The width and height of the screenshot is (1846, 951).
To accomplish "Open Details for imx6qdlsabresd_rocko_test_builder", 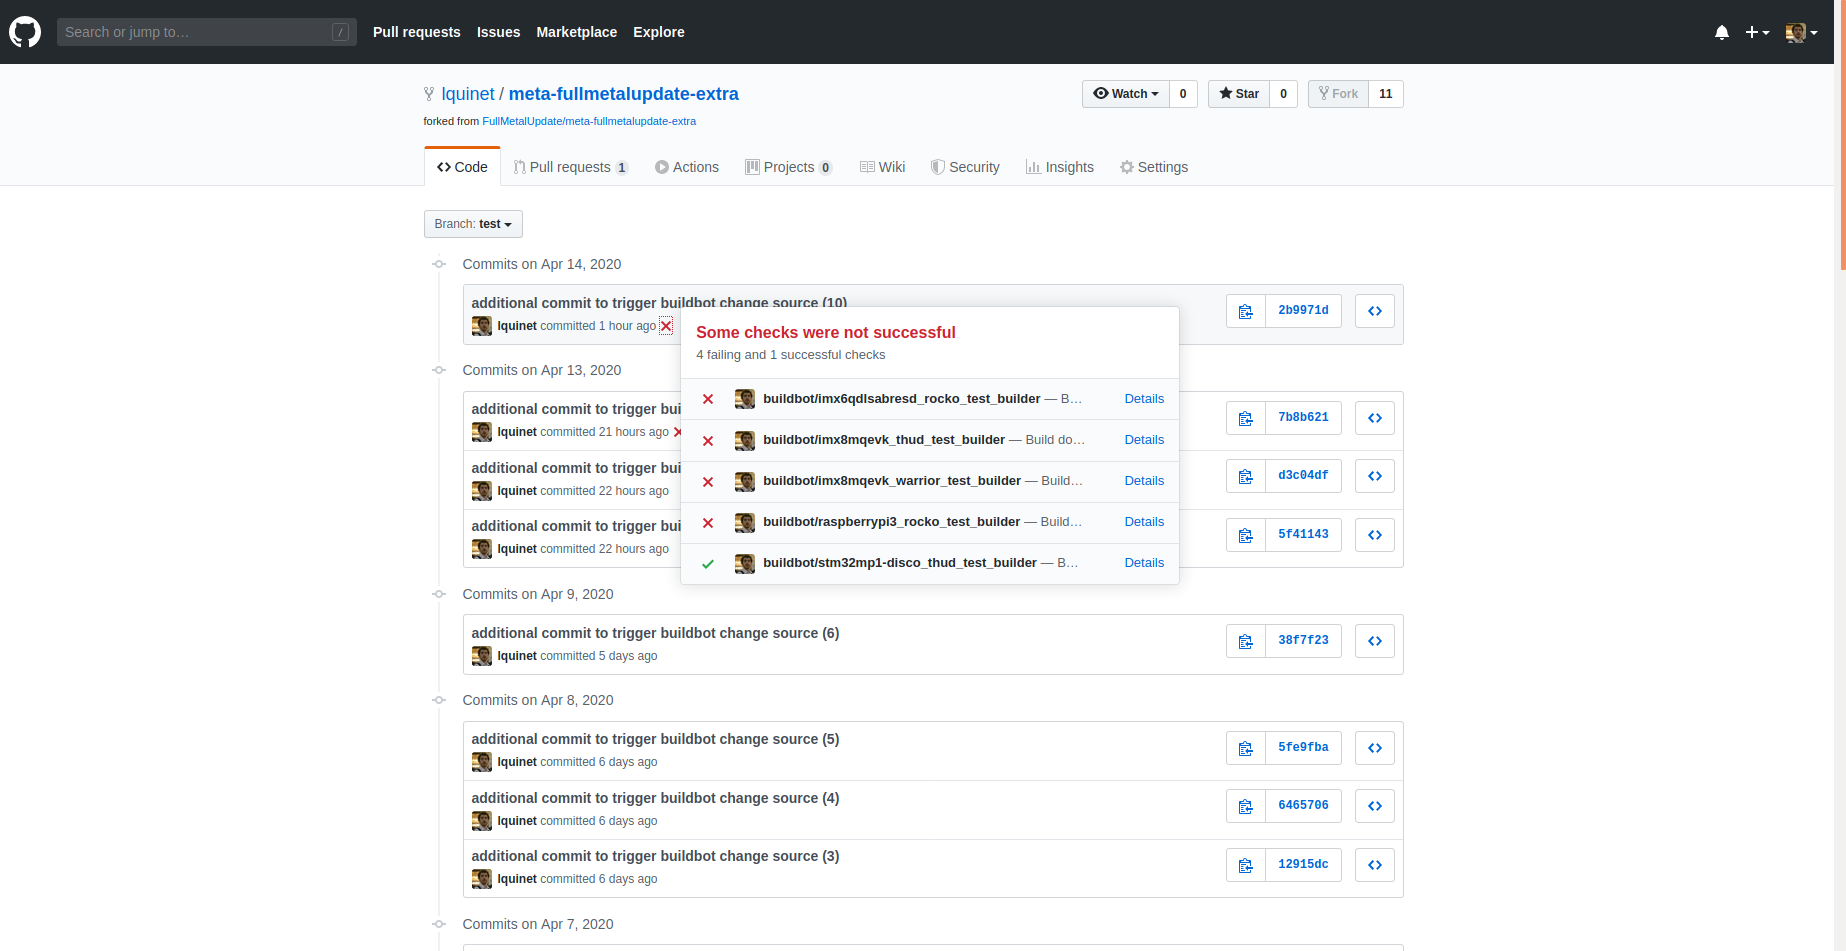I will (1144, 399).
